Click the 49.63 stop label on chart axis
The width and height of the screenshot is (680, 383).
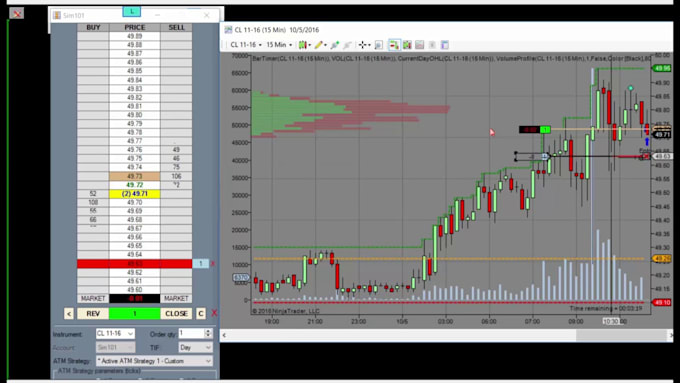(662, 156)
